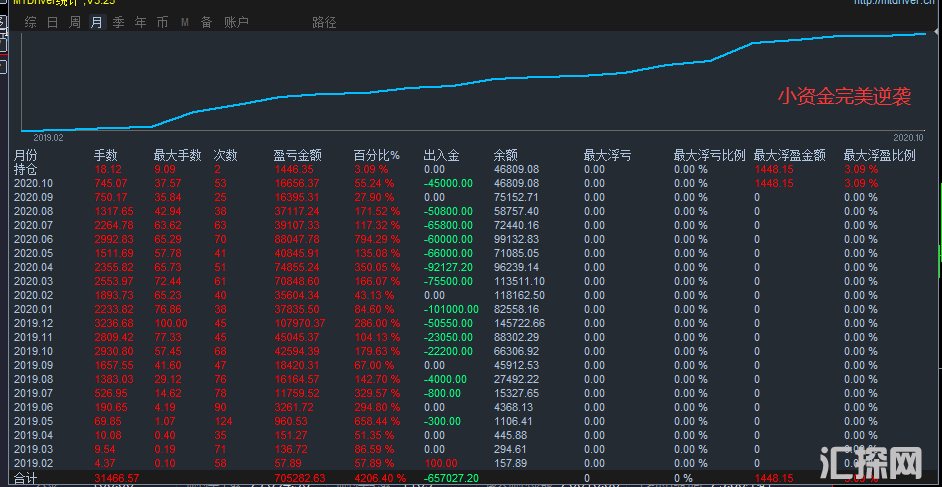Open the 账户 account tab
The image size is (942, 487).
pos(236,22)
